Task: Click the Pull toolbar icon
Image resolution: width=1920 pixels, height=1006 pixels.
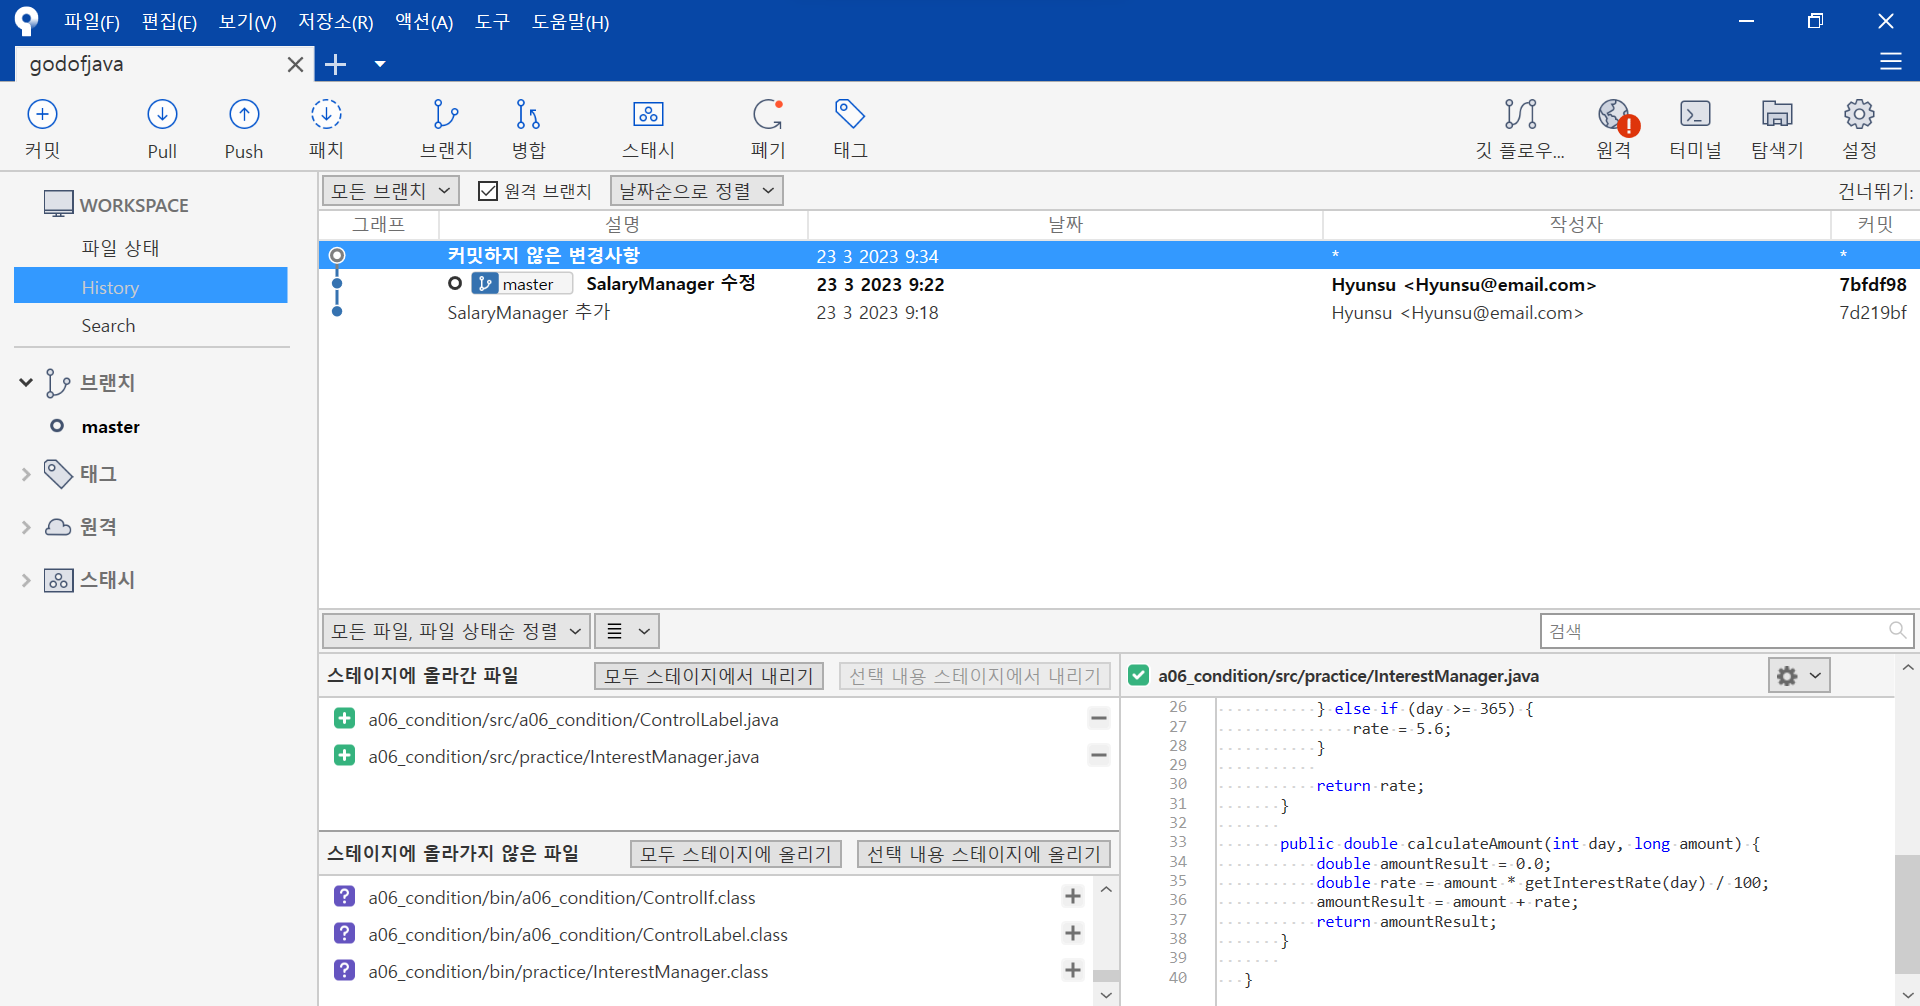Action: coord(162,128)
